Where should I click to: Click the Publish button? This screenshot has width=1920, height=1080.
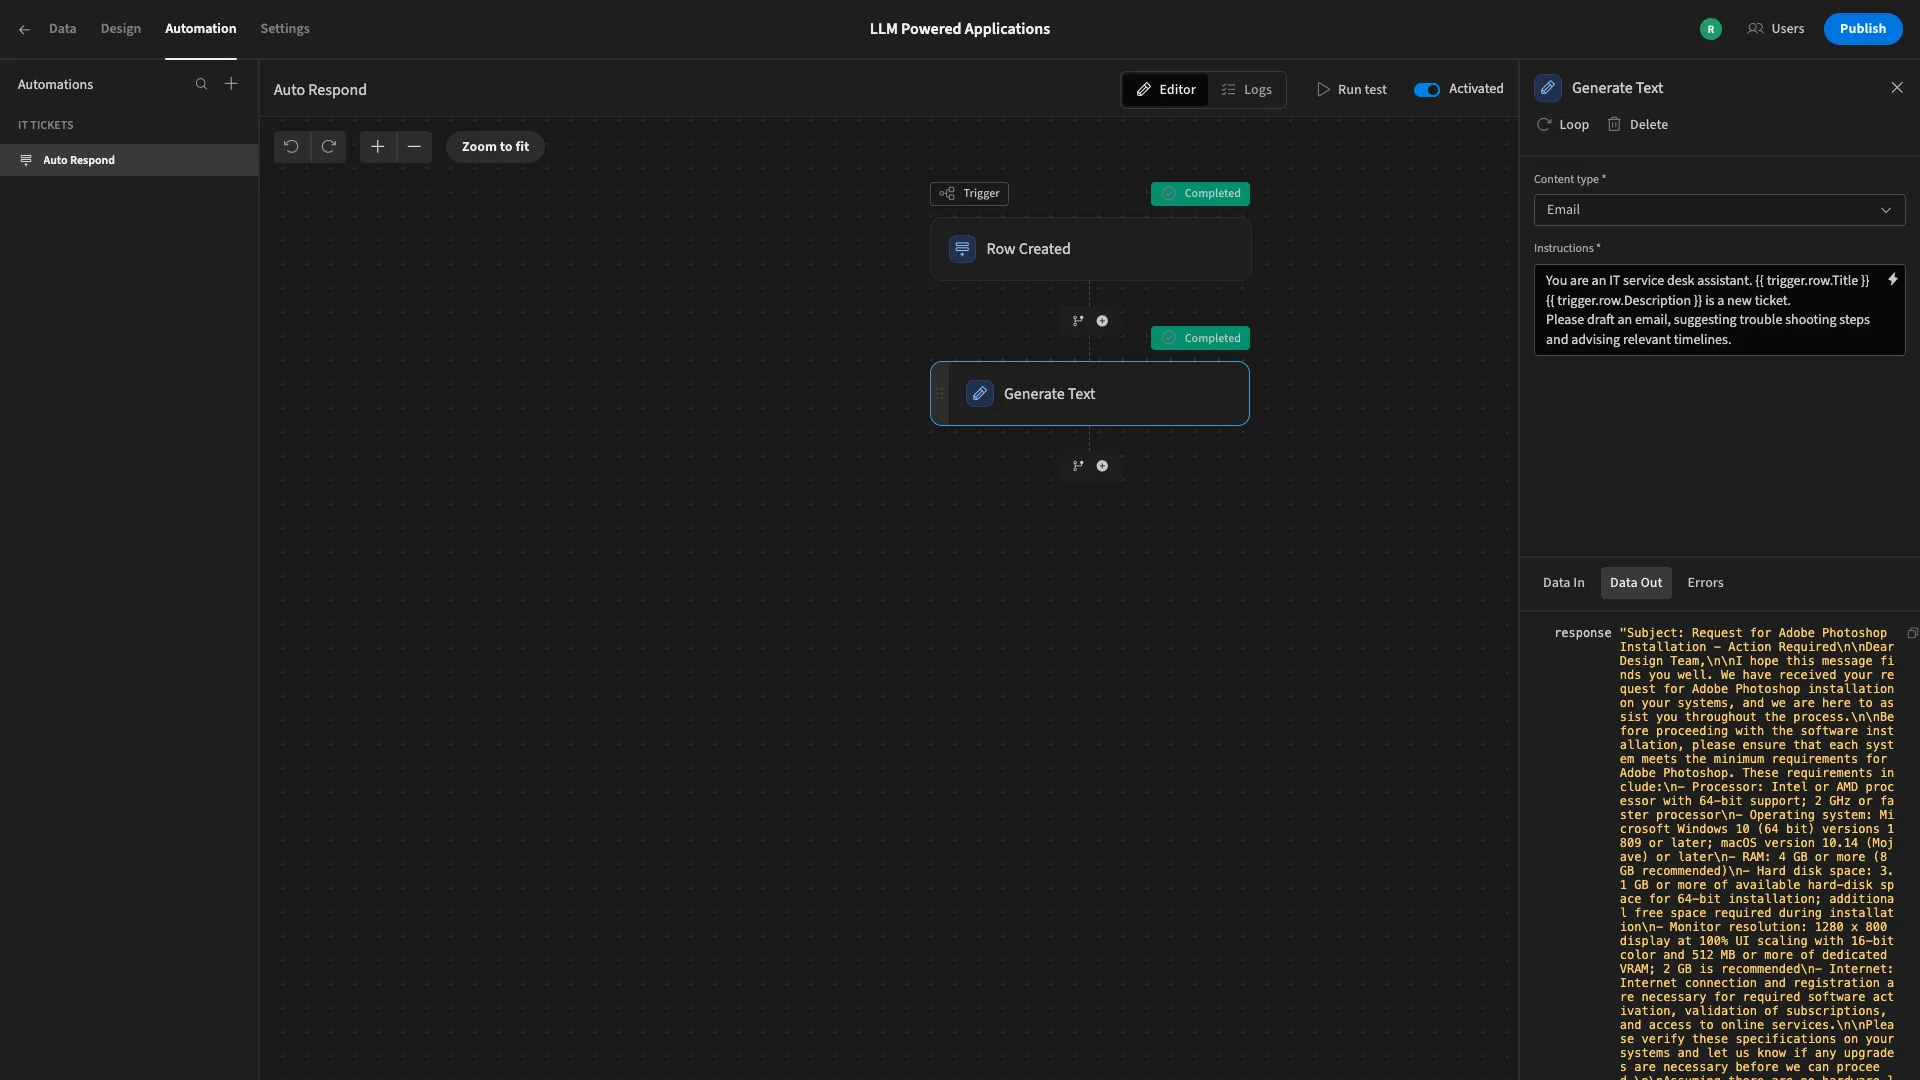pyautogui.click(x=1862, y=29)
